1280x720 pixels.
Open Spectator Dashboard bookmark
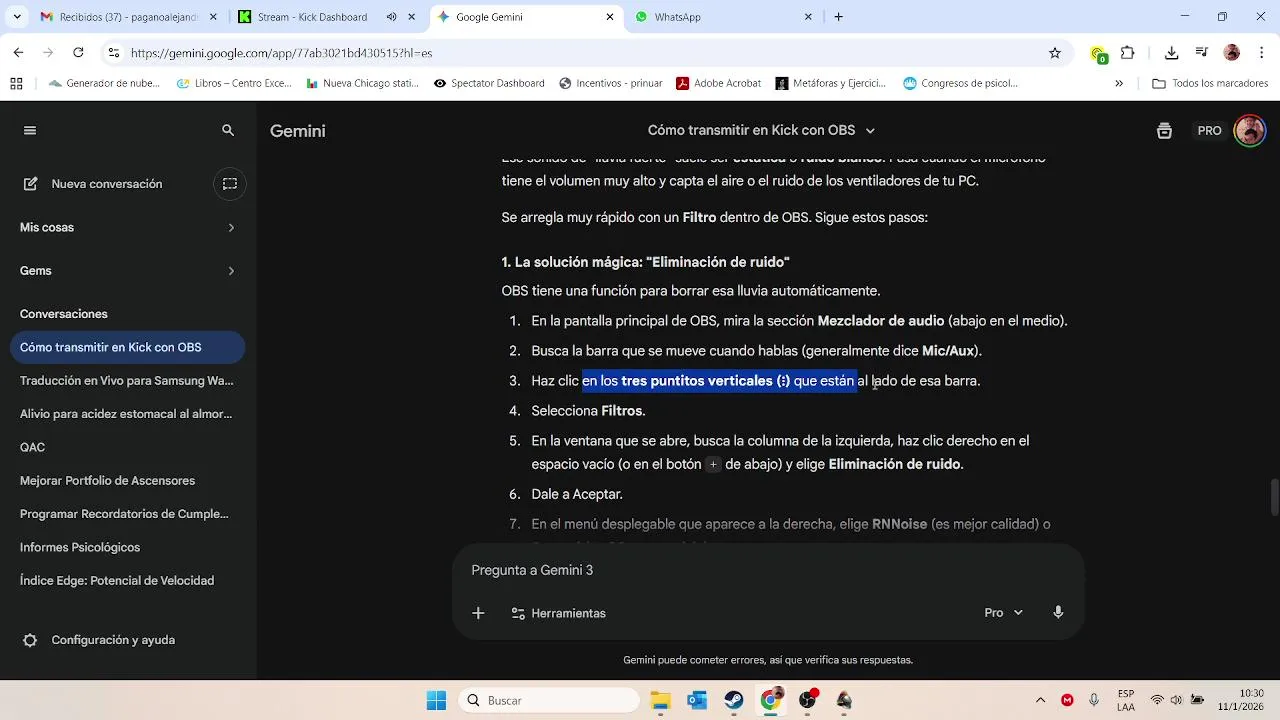tap(488, 84)
